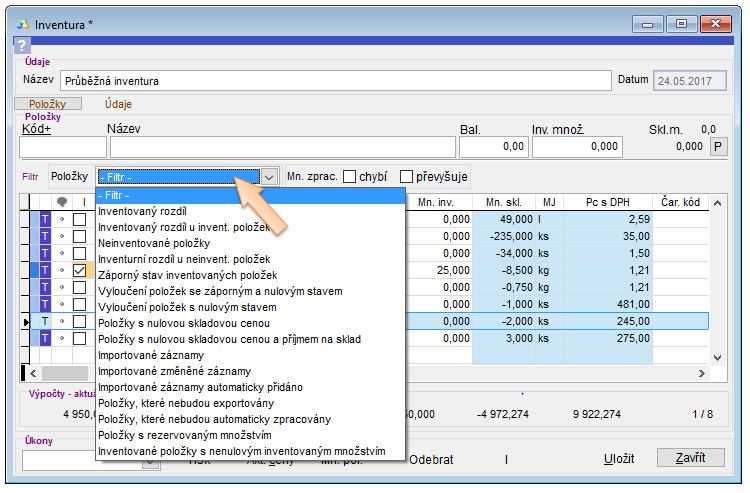Click the T icon in the checked row
The image size is (750, 493).
(x=45, y=270)
